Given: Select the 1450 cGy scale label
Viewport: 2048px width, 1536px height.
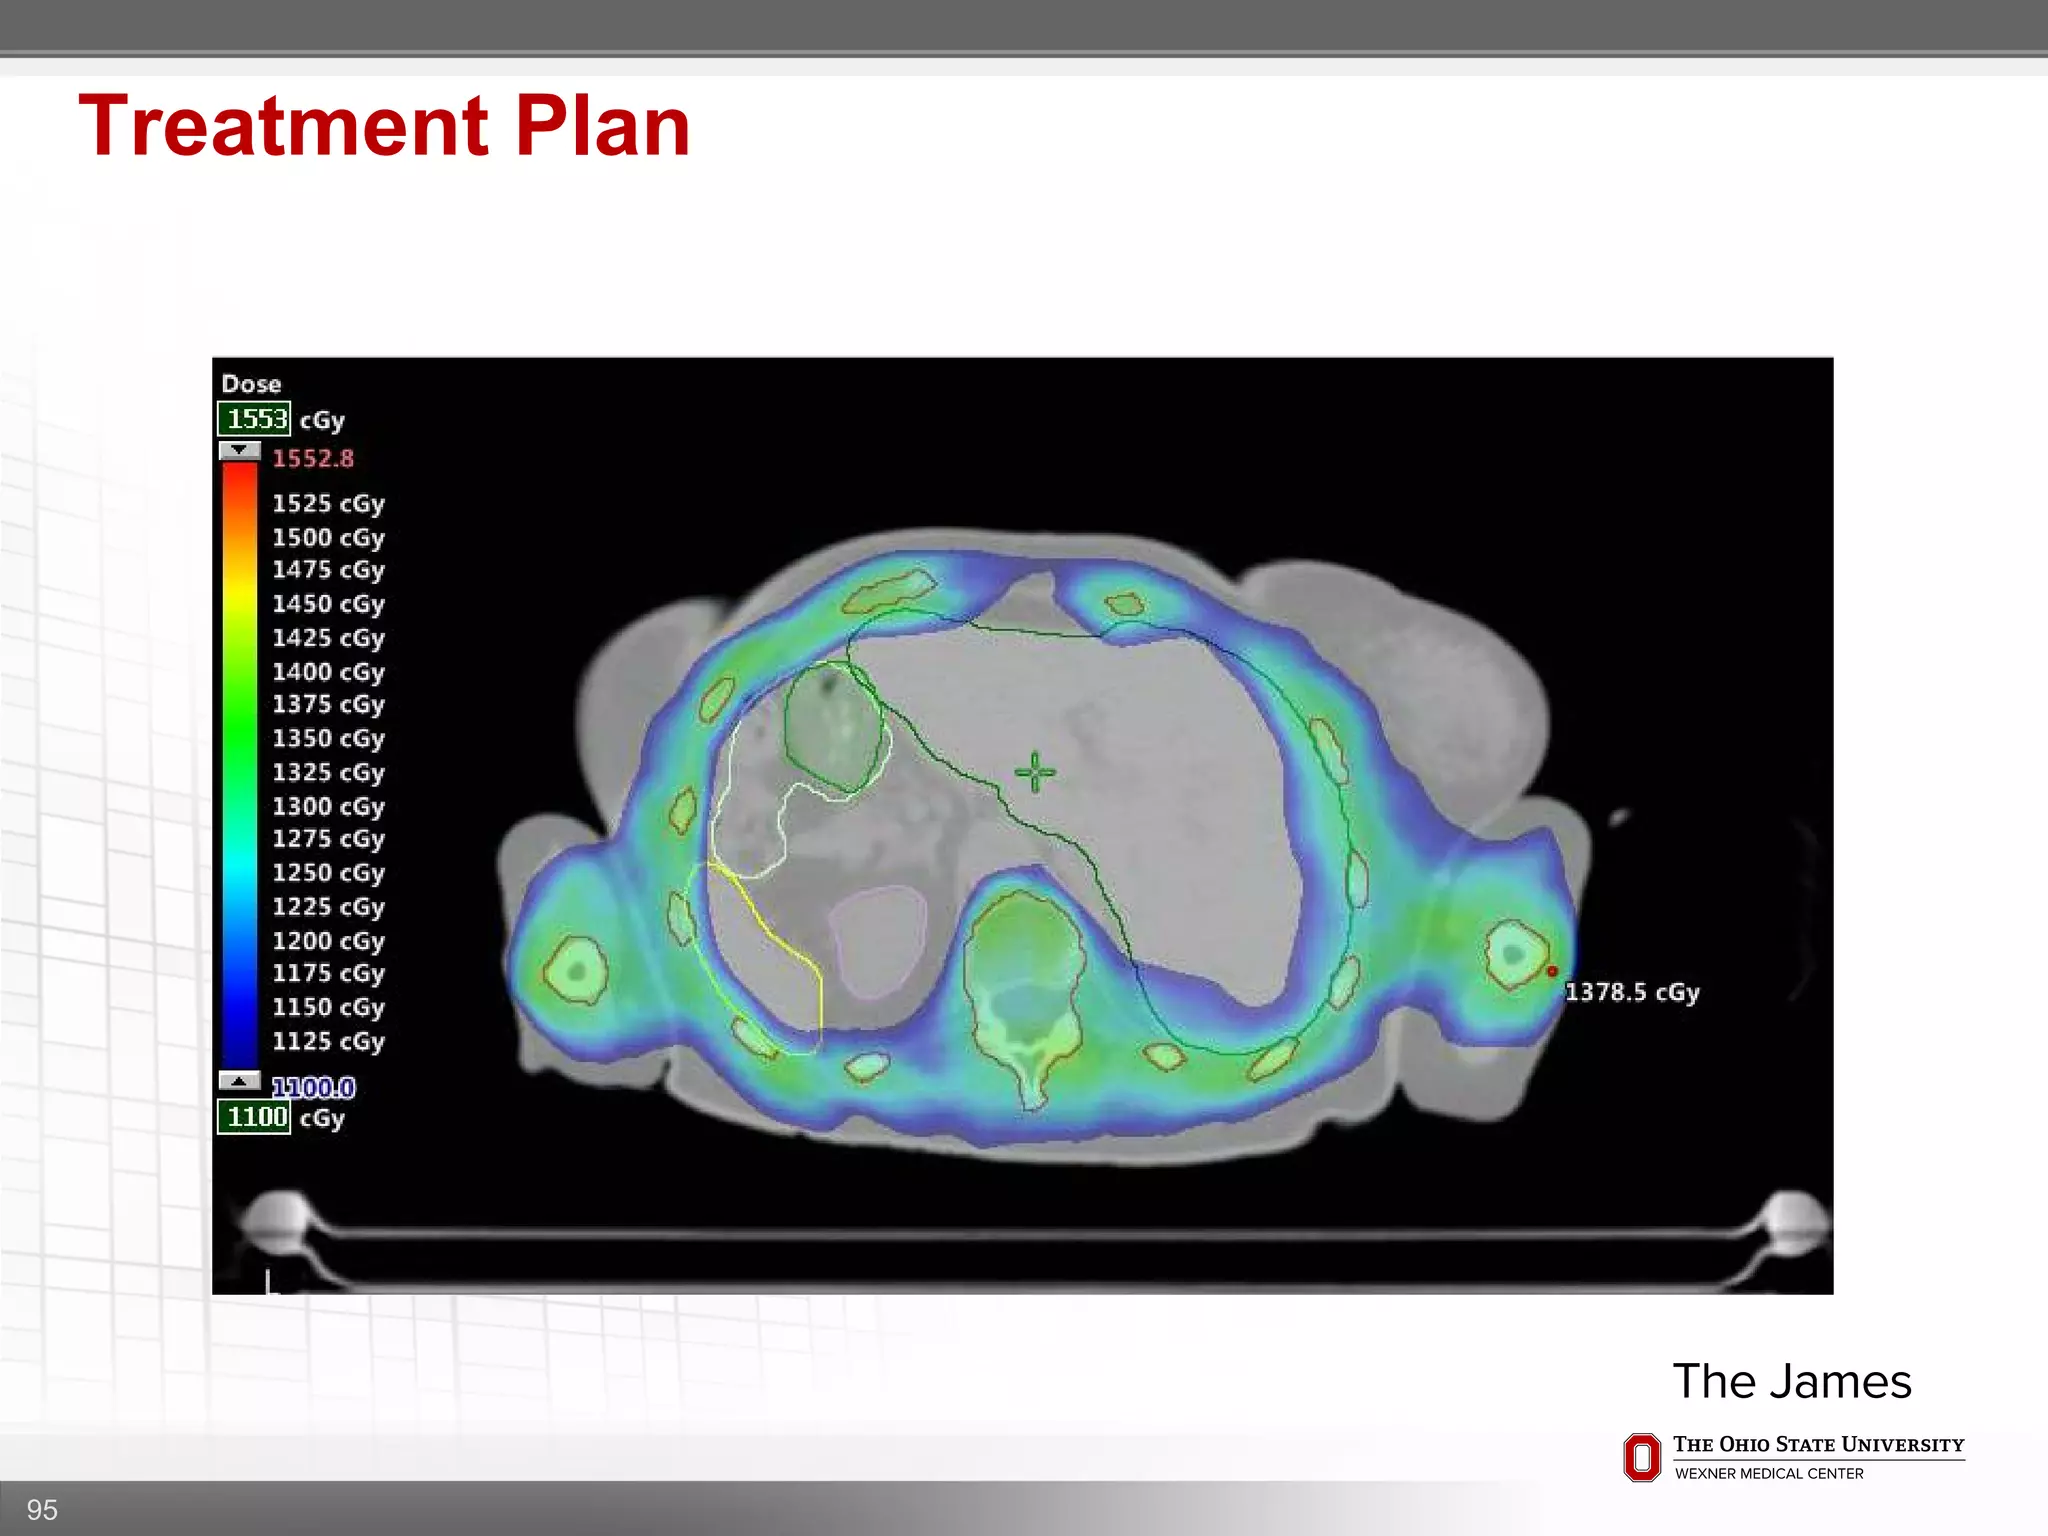Looking at the screenshot, I should (328, 604).
